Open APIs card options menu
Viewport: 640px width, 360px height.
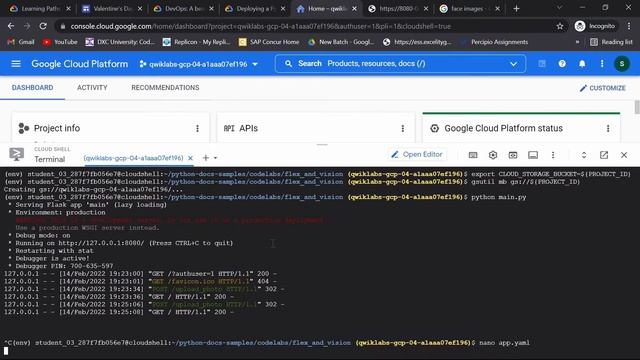tap(403, 129)
